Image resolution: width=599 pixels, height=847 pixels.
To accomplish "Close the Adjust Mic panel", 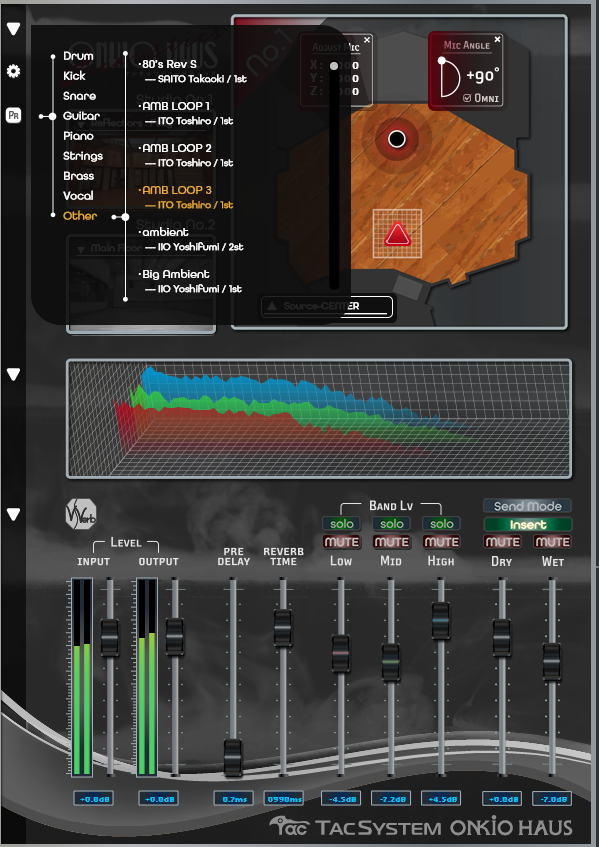I will 367,40.
